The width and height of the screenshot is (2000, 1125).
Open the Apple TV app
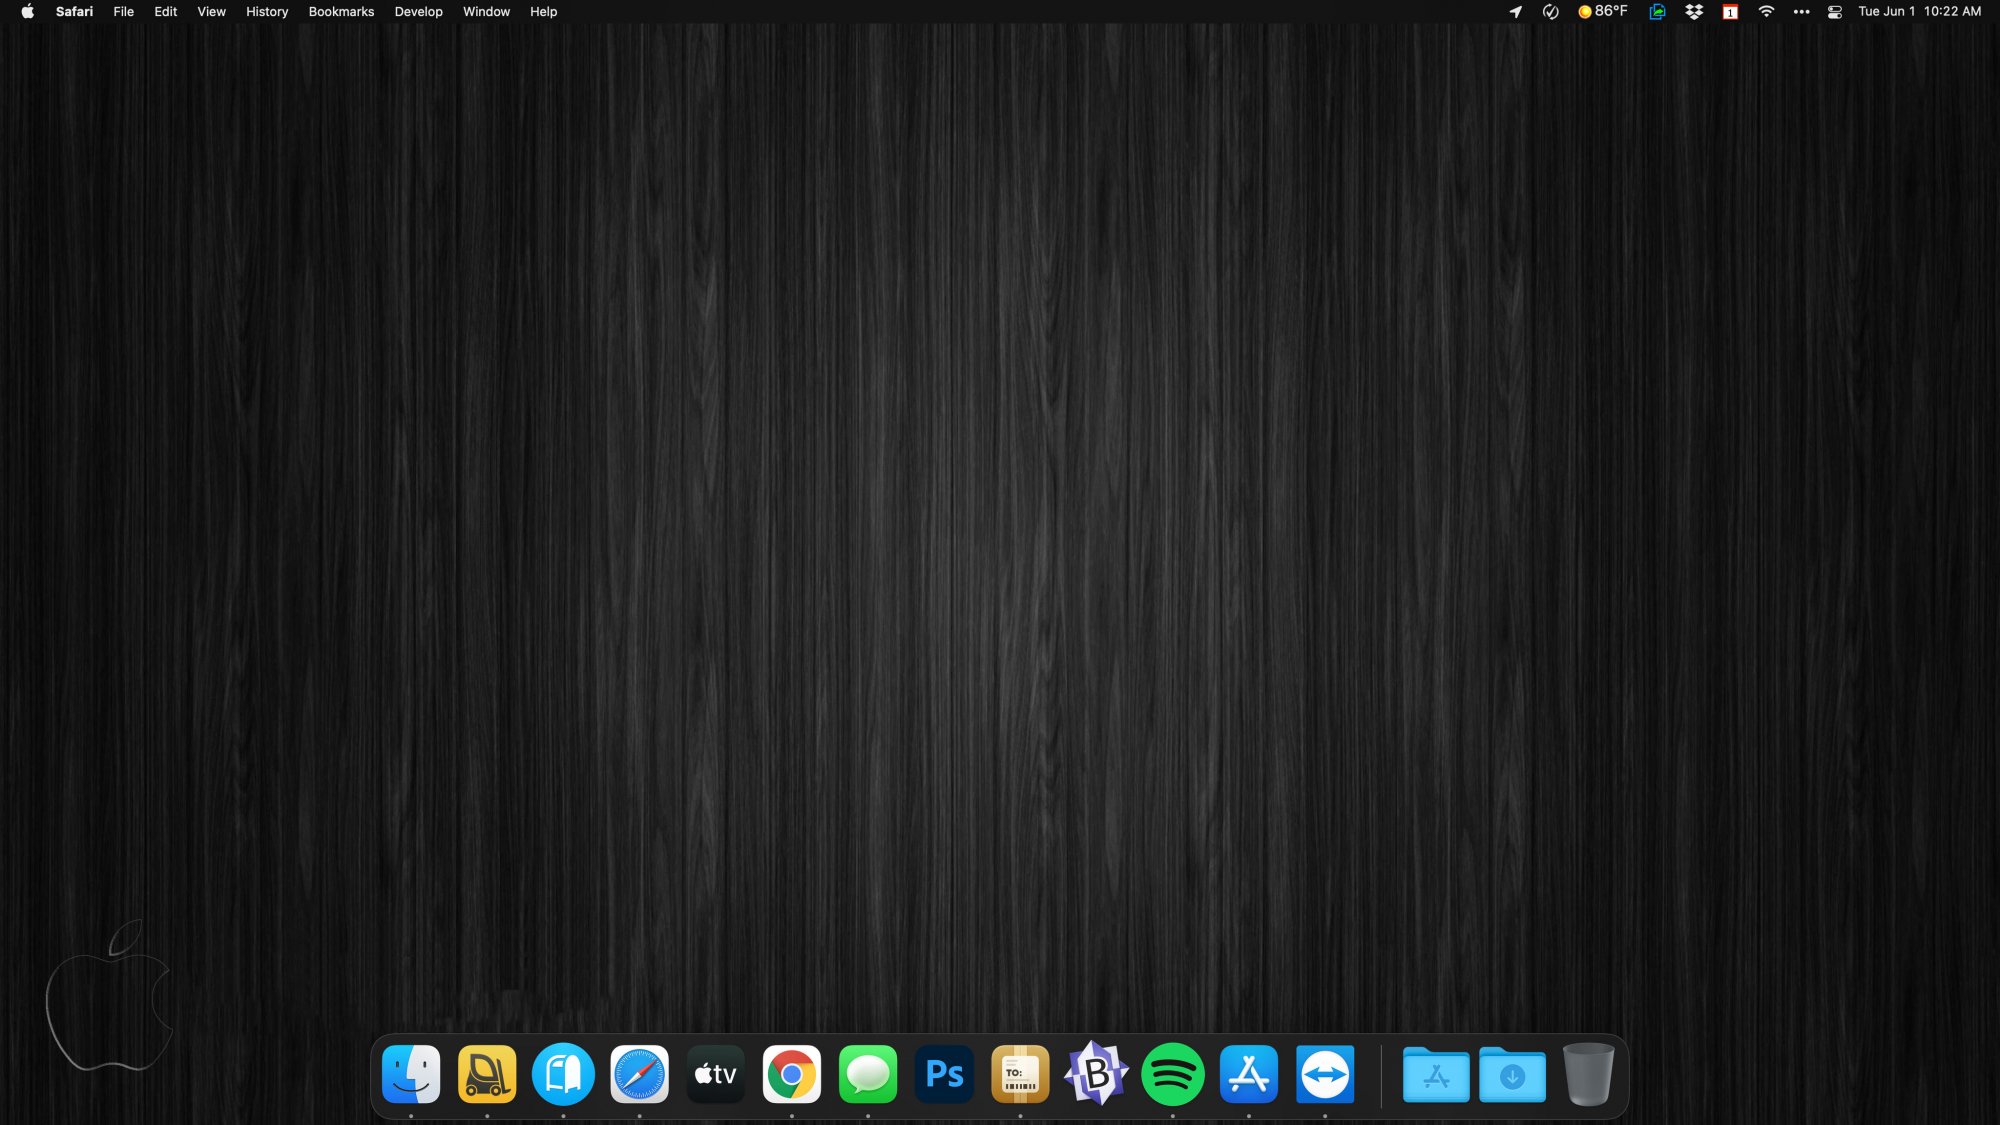(715, 1075)
